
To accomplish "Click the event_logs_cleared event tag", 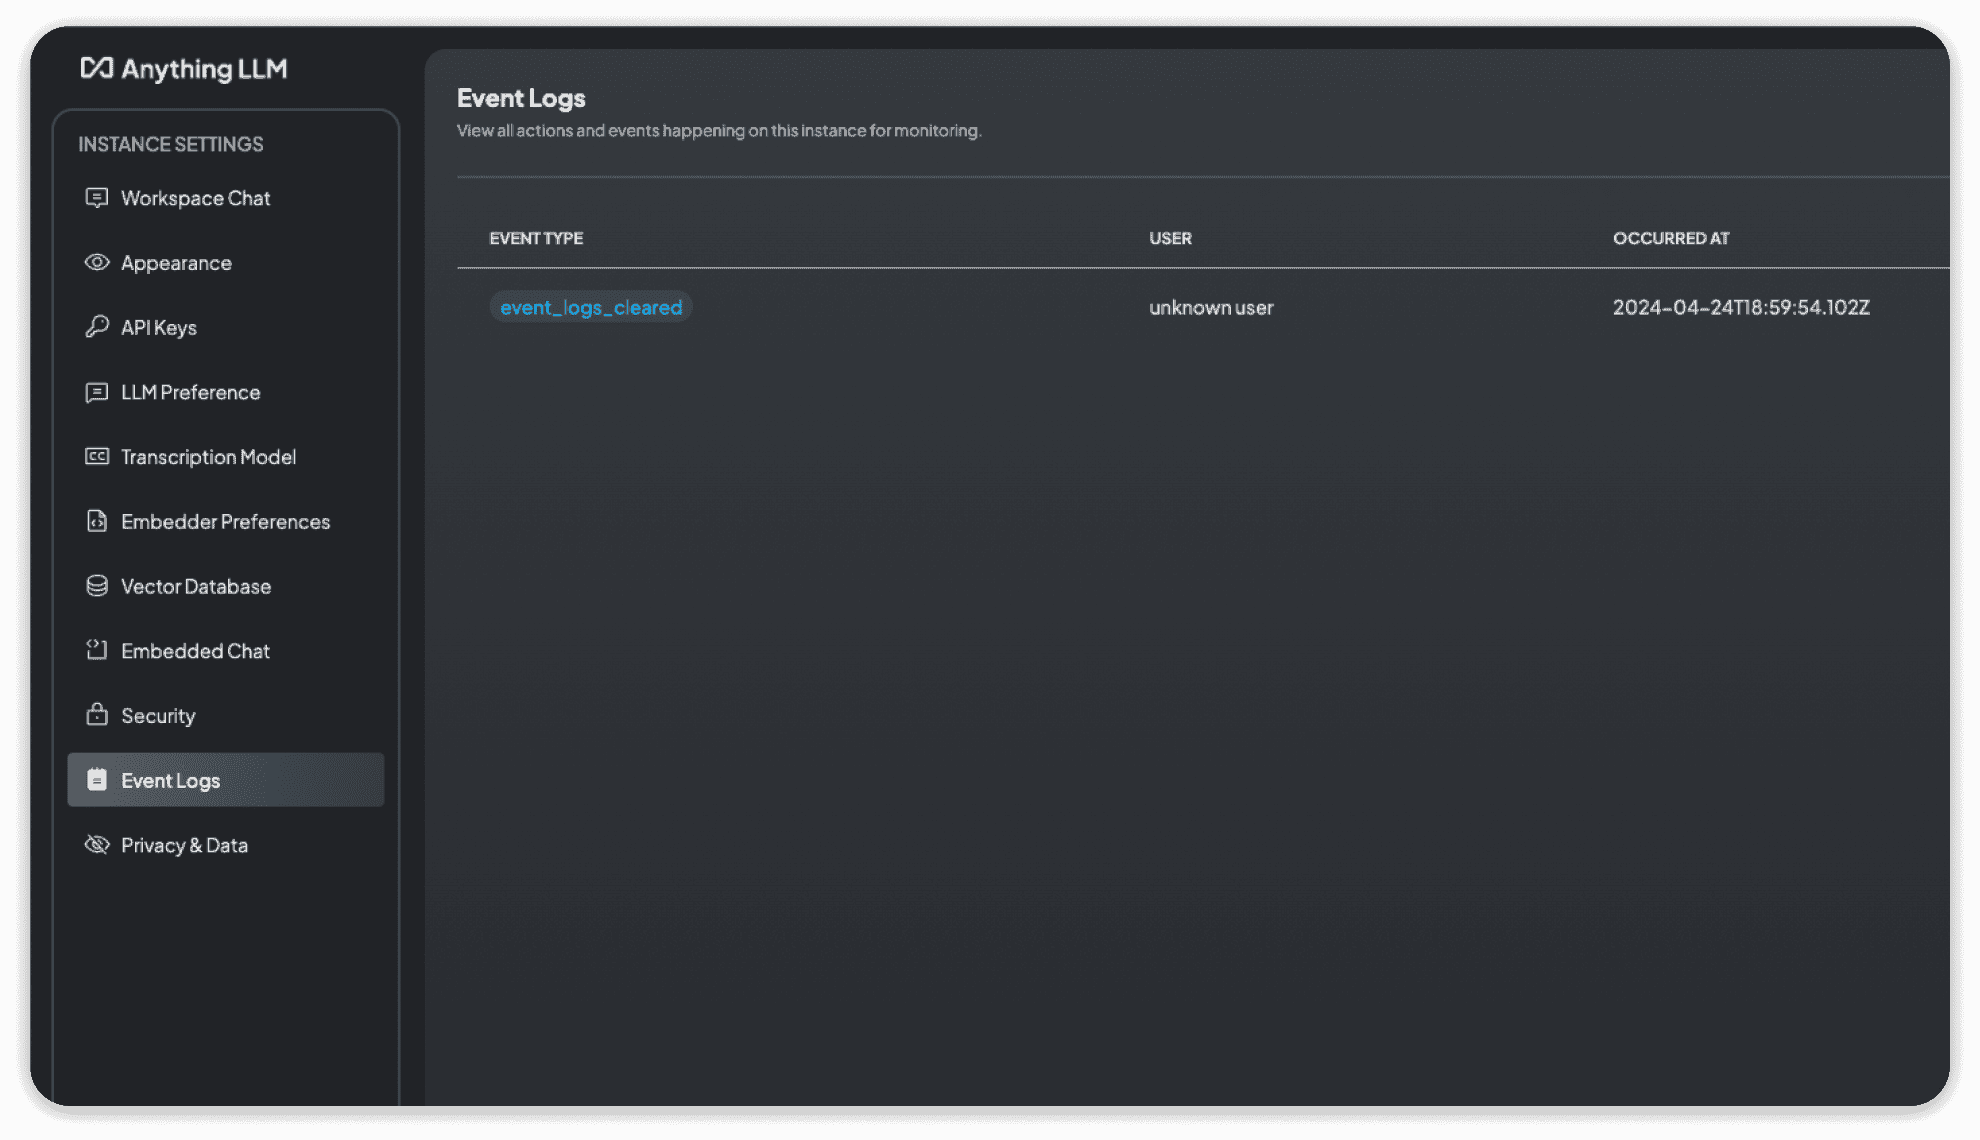I will point(590,307).
